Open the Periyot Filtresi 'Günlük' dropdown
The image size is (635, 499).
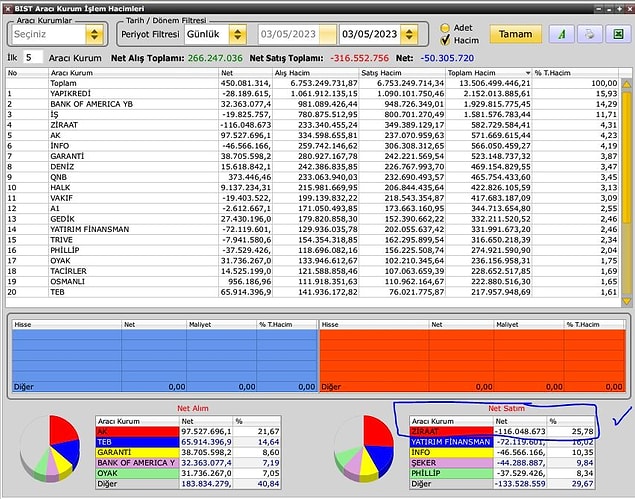point(238,34)
